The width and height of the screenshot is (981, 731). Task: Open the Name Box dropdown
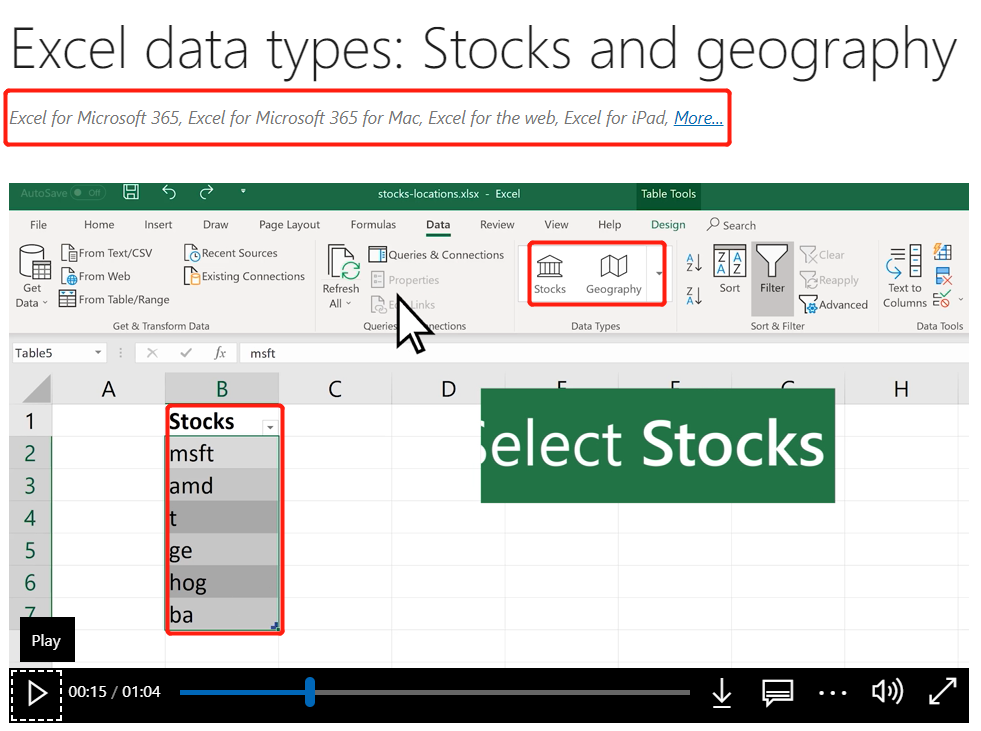[98, 353]
